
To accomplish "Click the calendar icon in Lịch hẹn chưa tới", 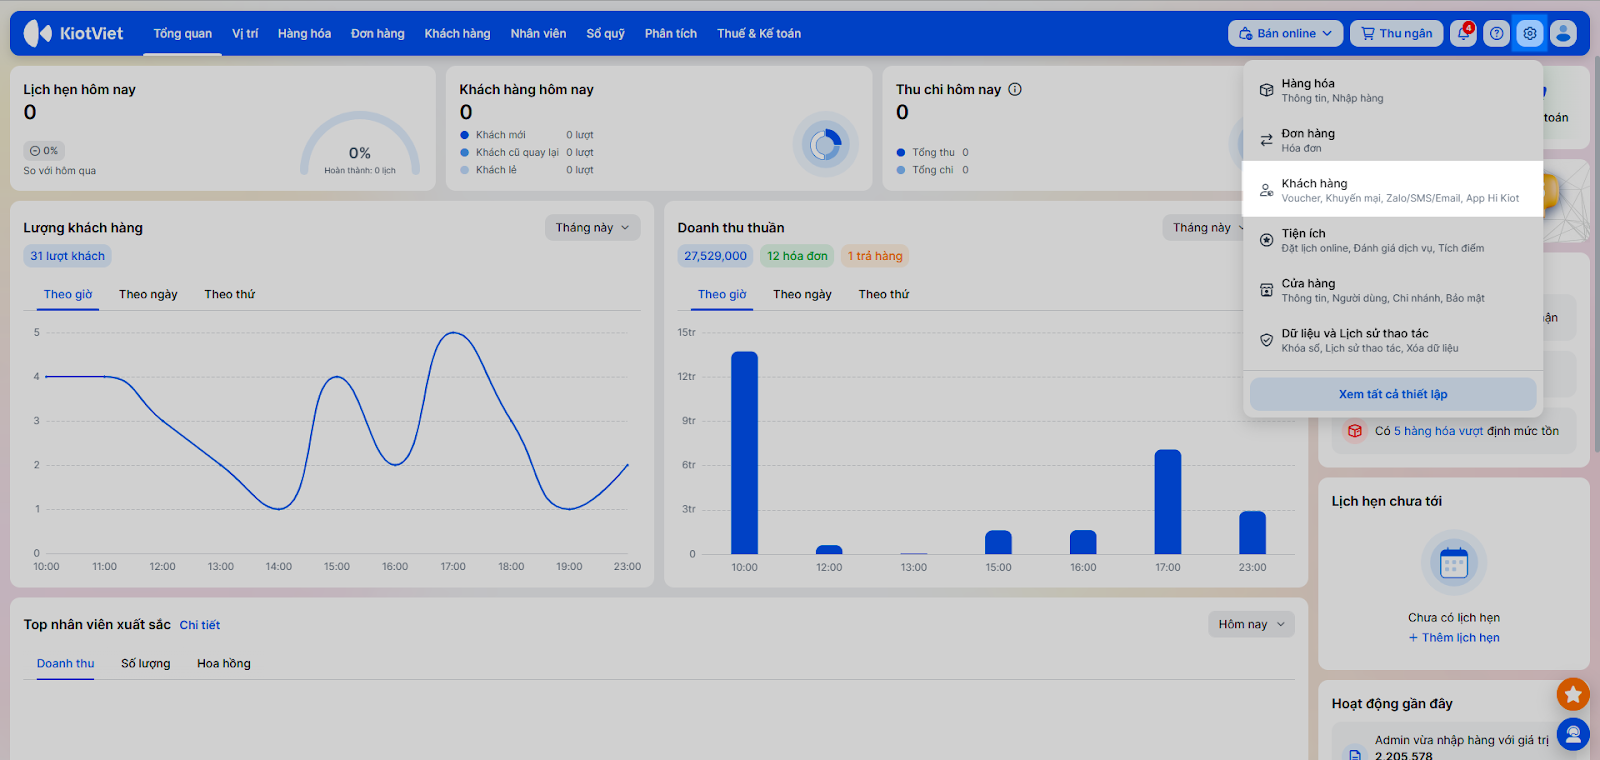I will coord(1454,563).
